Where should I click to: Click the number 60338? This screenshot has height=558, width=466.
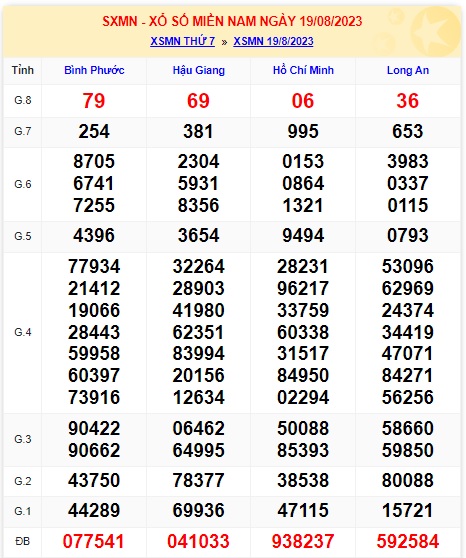303,332
